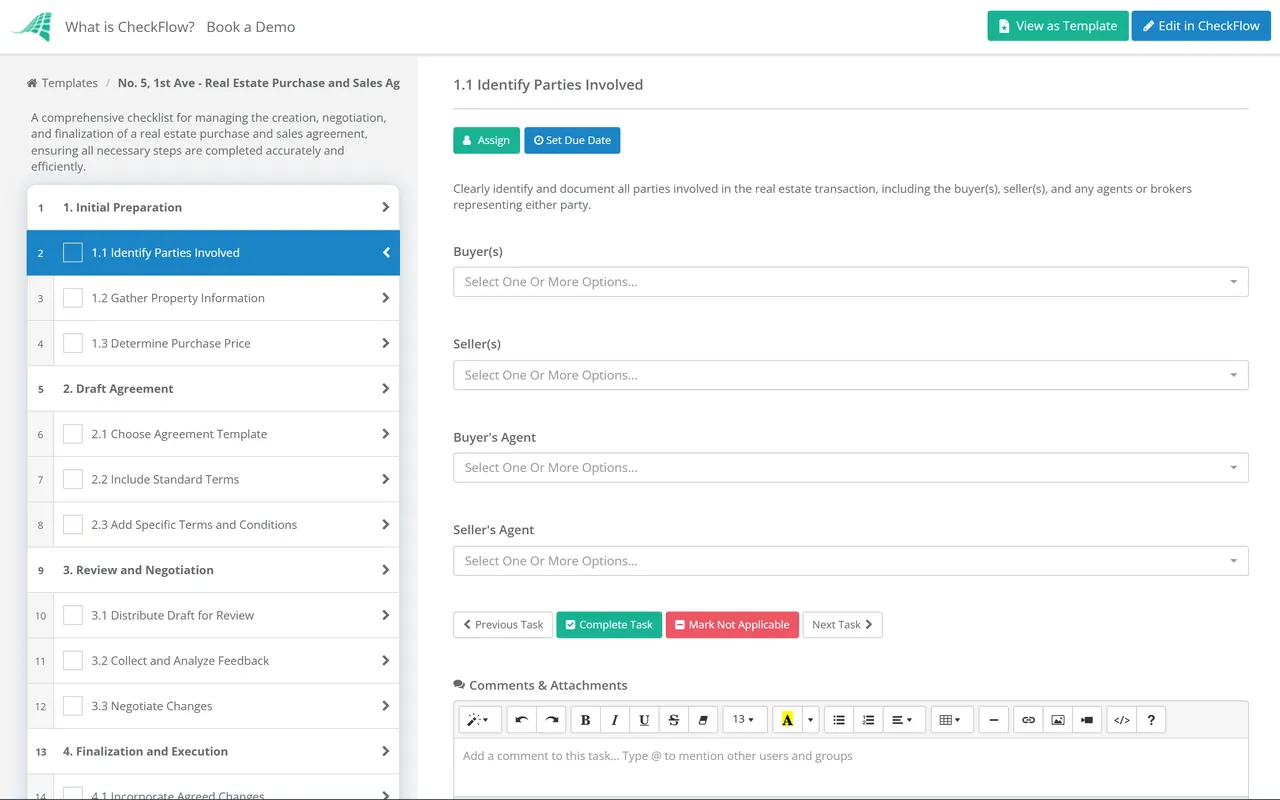Check the 2.2 Include Standard Terms box
The width and height of the screenshot is (1280, 800).
click(x=73, y=479)
